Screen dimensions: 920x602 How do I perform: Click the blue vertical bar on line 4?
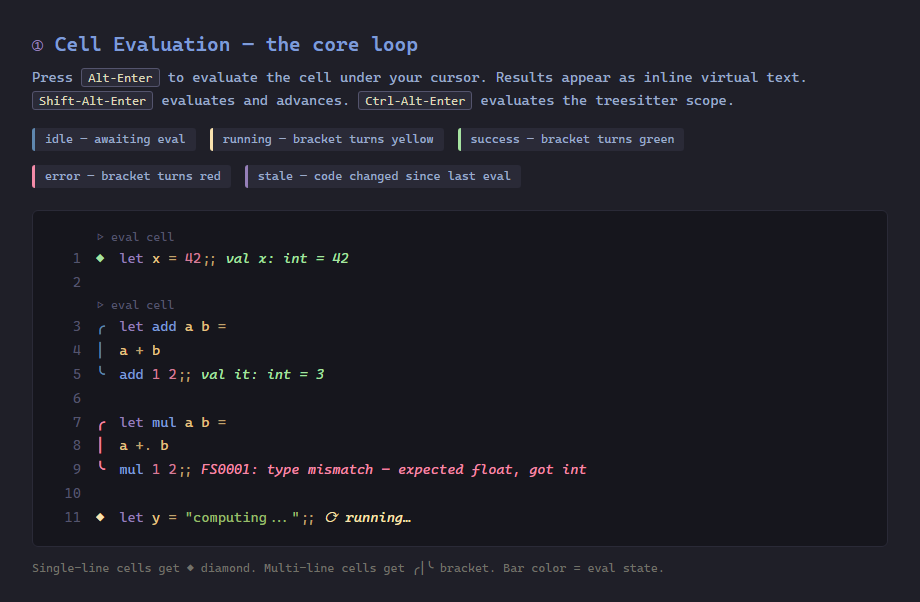[x=100, y=350]
